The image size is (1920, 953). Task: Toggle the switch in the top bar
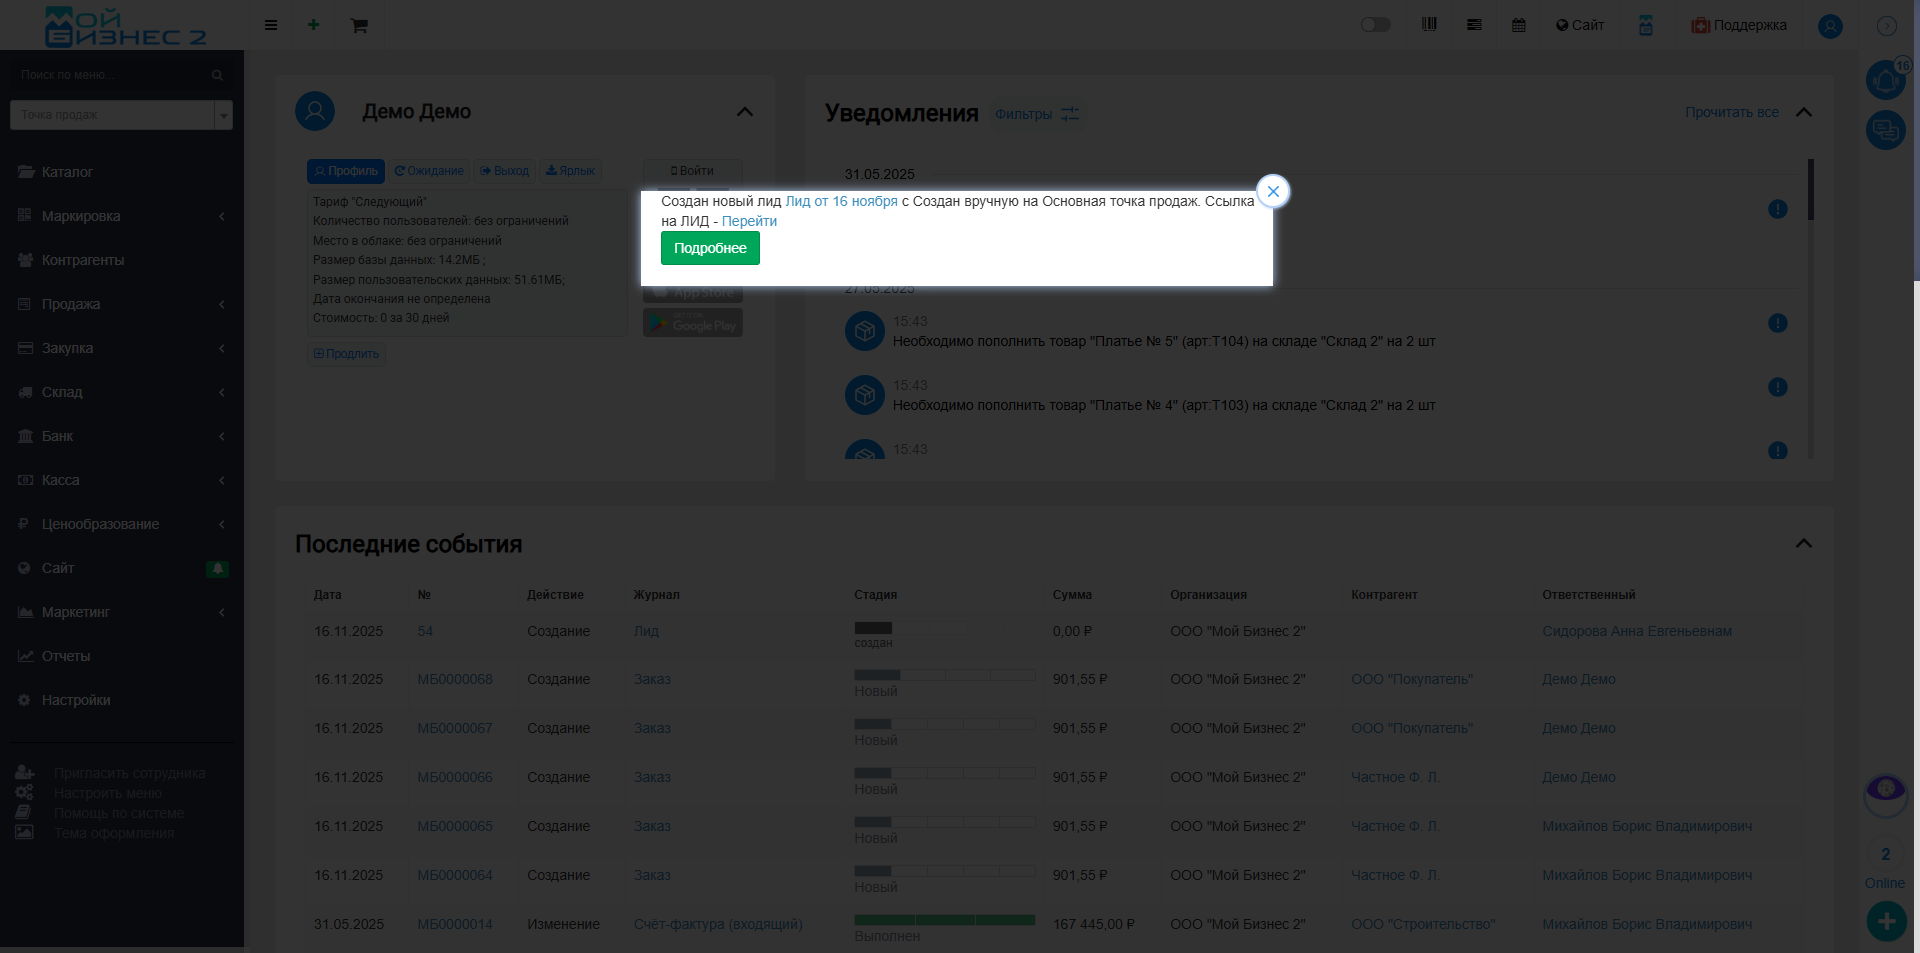point(1375,25)
